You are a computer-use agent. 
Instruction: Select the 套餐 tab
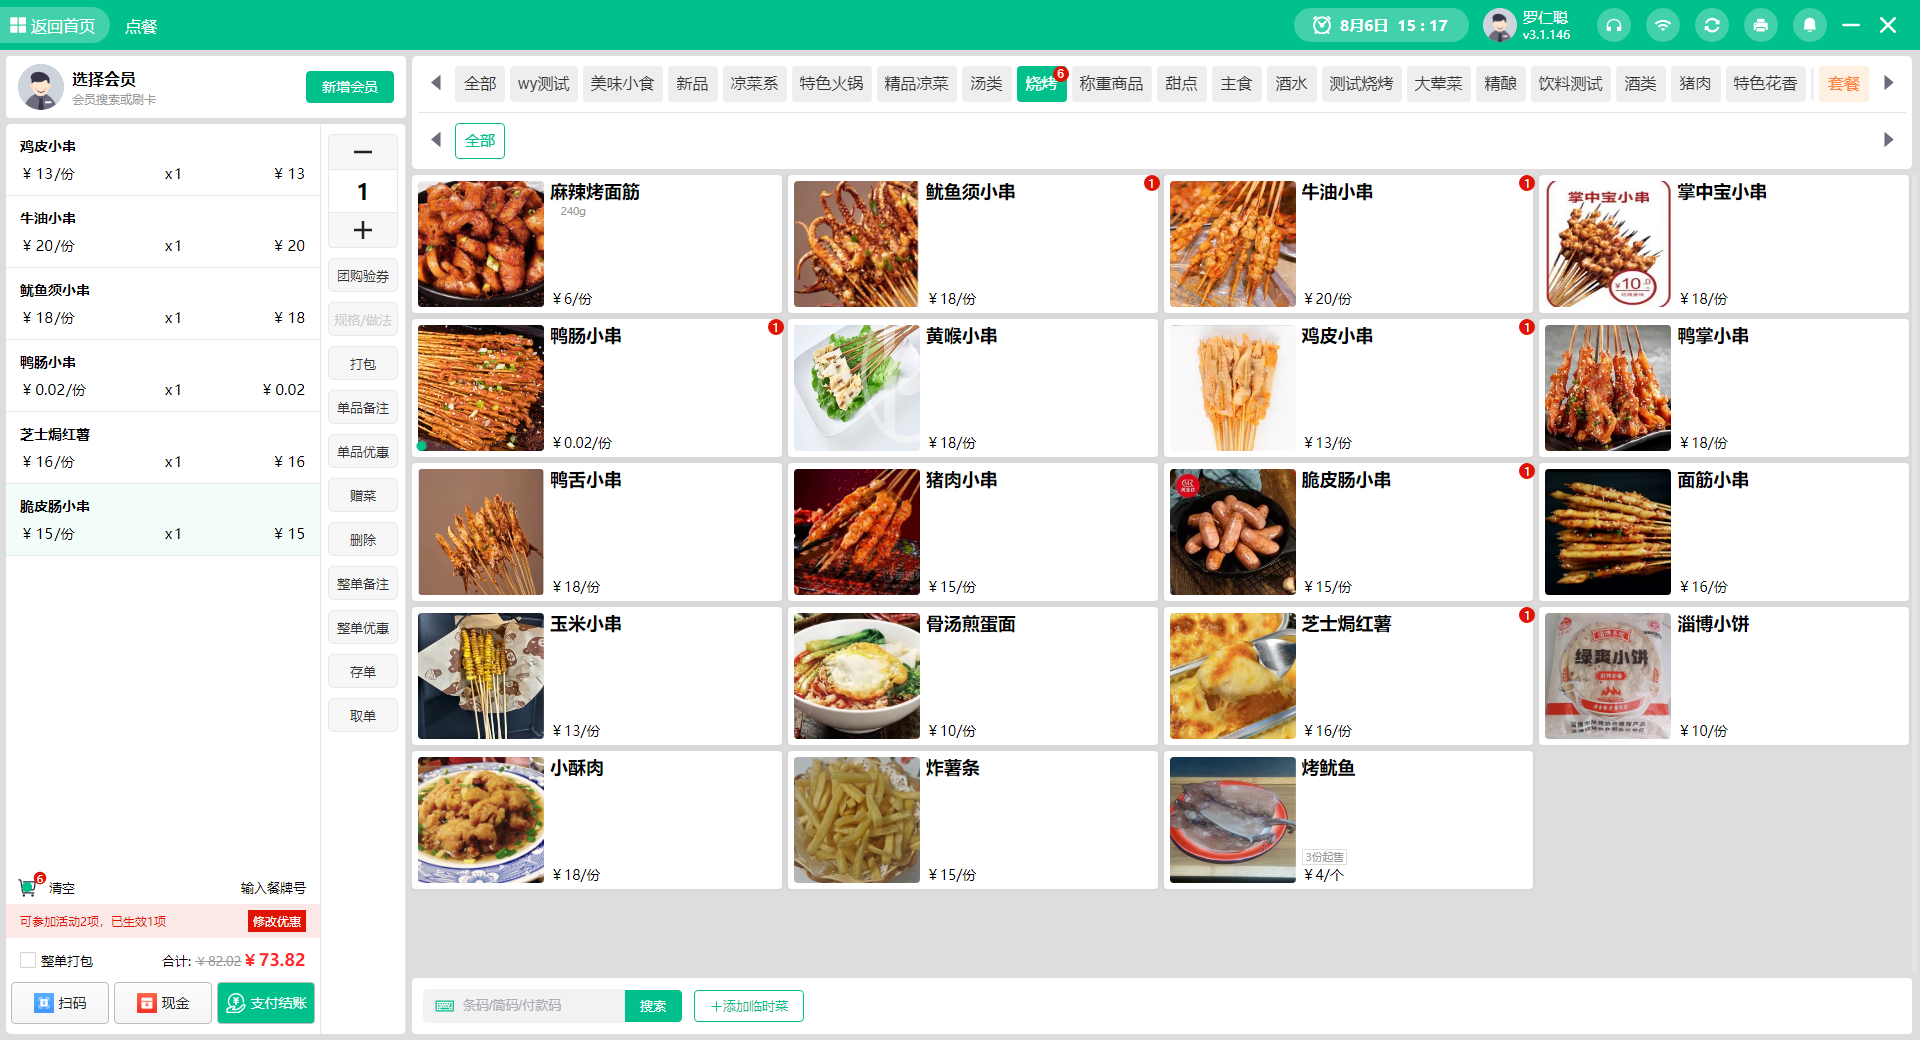1843,84
